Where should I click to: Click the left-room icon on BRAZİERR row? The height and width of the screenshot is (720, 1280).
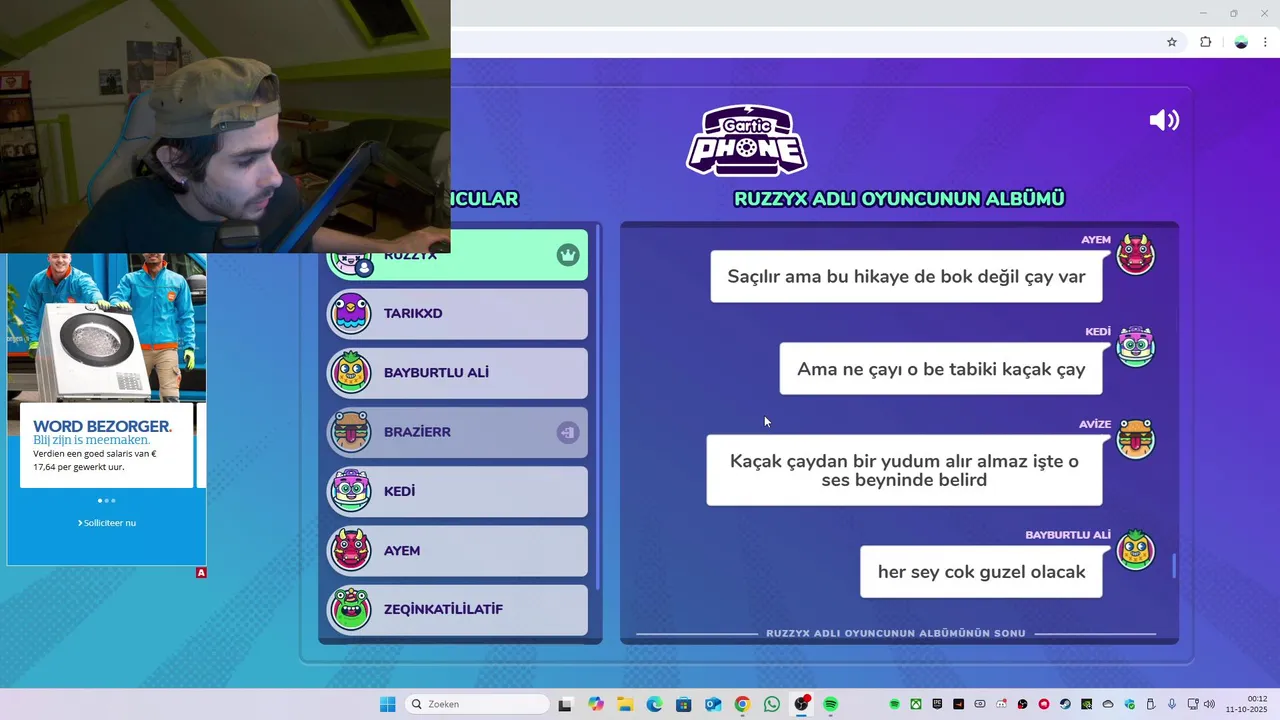click(x=567, y=432)
